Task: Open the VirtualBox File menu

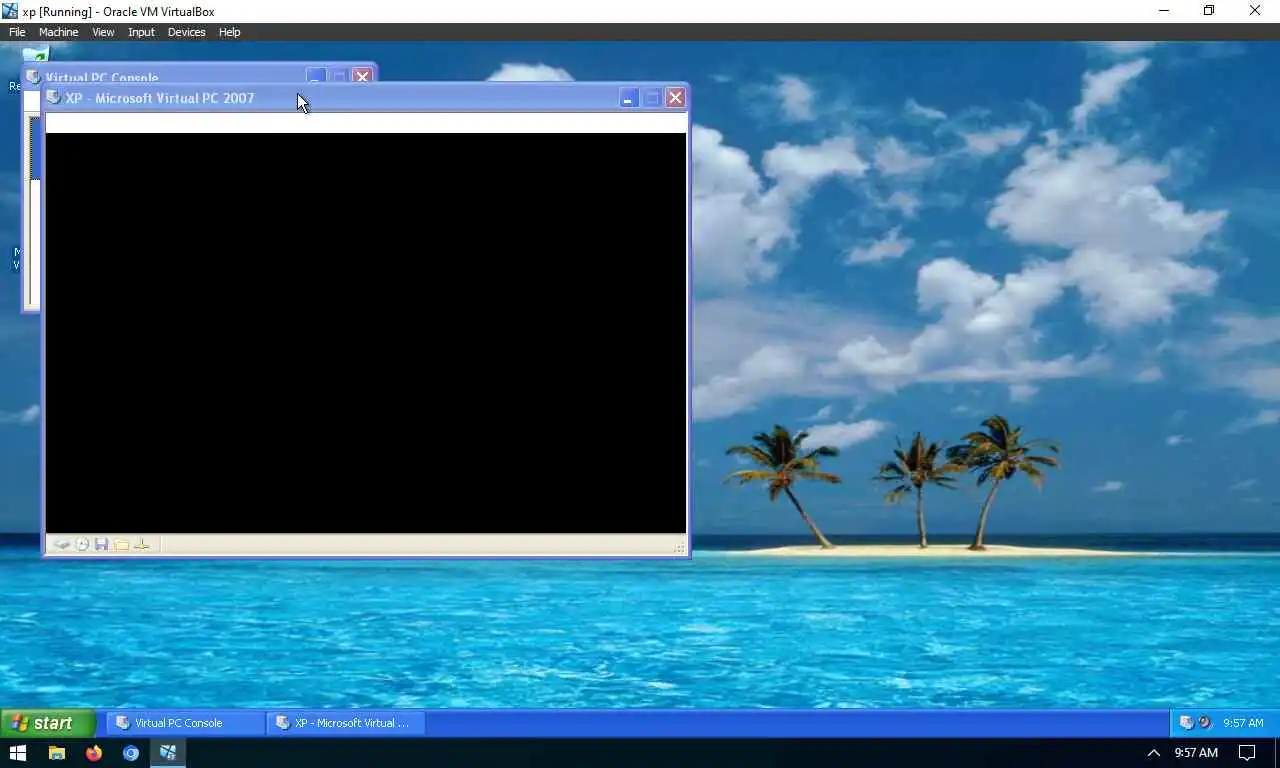Action: (17, 32)
